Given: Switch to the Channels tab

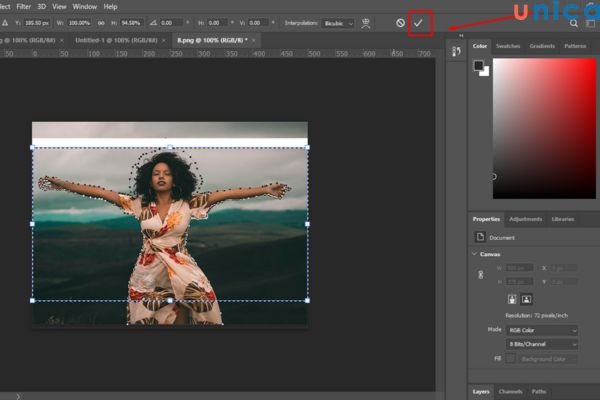Looking at the screenshot, I should tap(510, 391).
